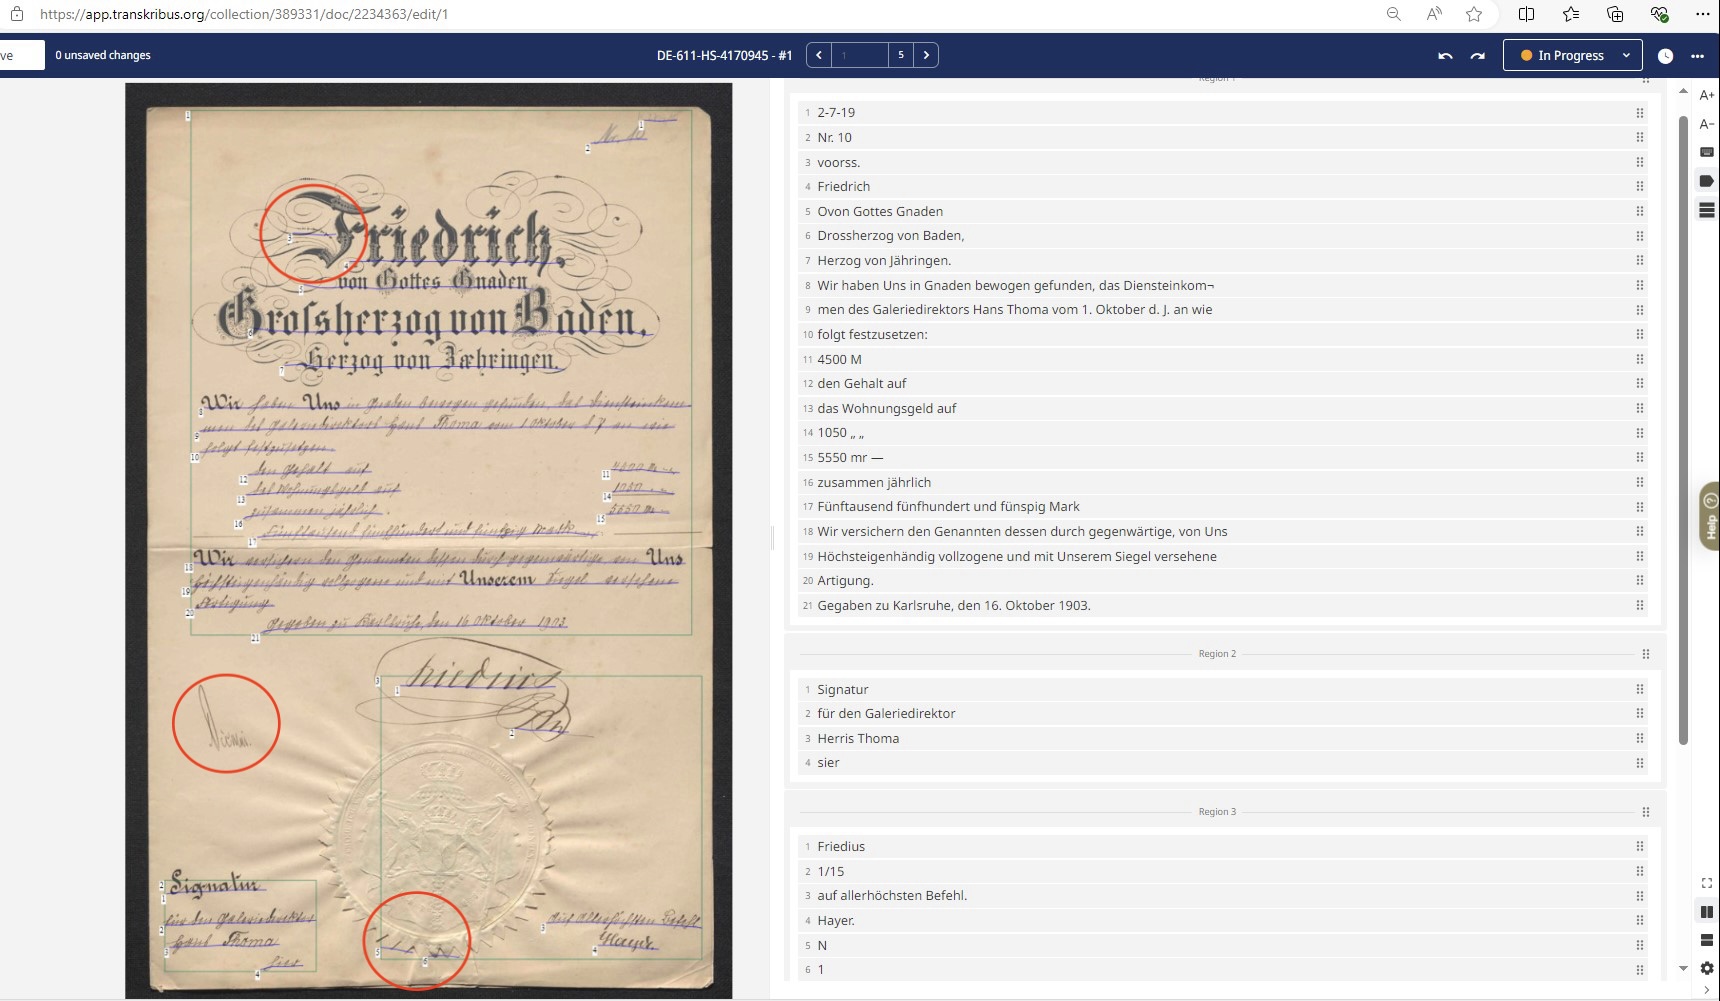Screen dimensions: 1720x1001
Task: Activate browser Read Aloud icon
Action: tap(1434, 14)
